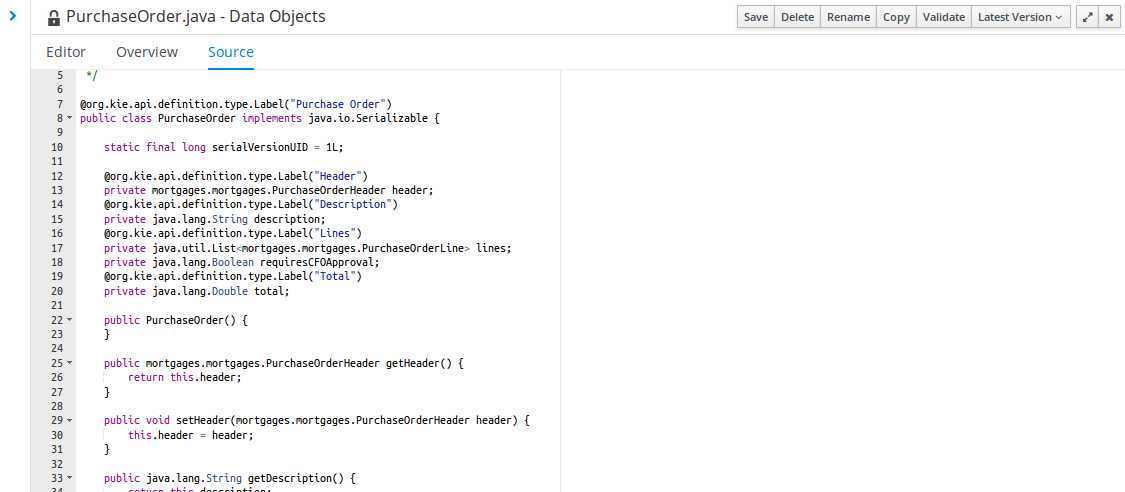
Task: Collapse the constructor fold at line 22
Action: coord(69,320)
